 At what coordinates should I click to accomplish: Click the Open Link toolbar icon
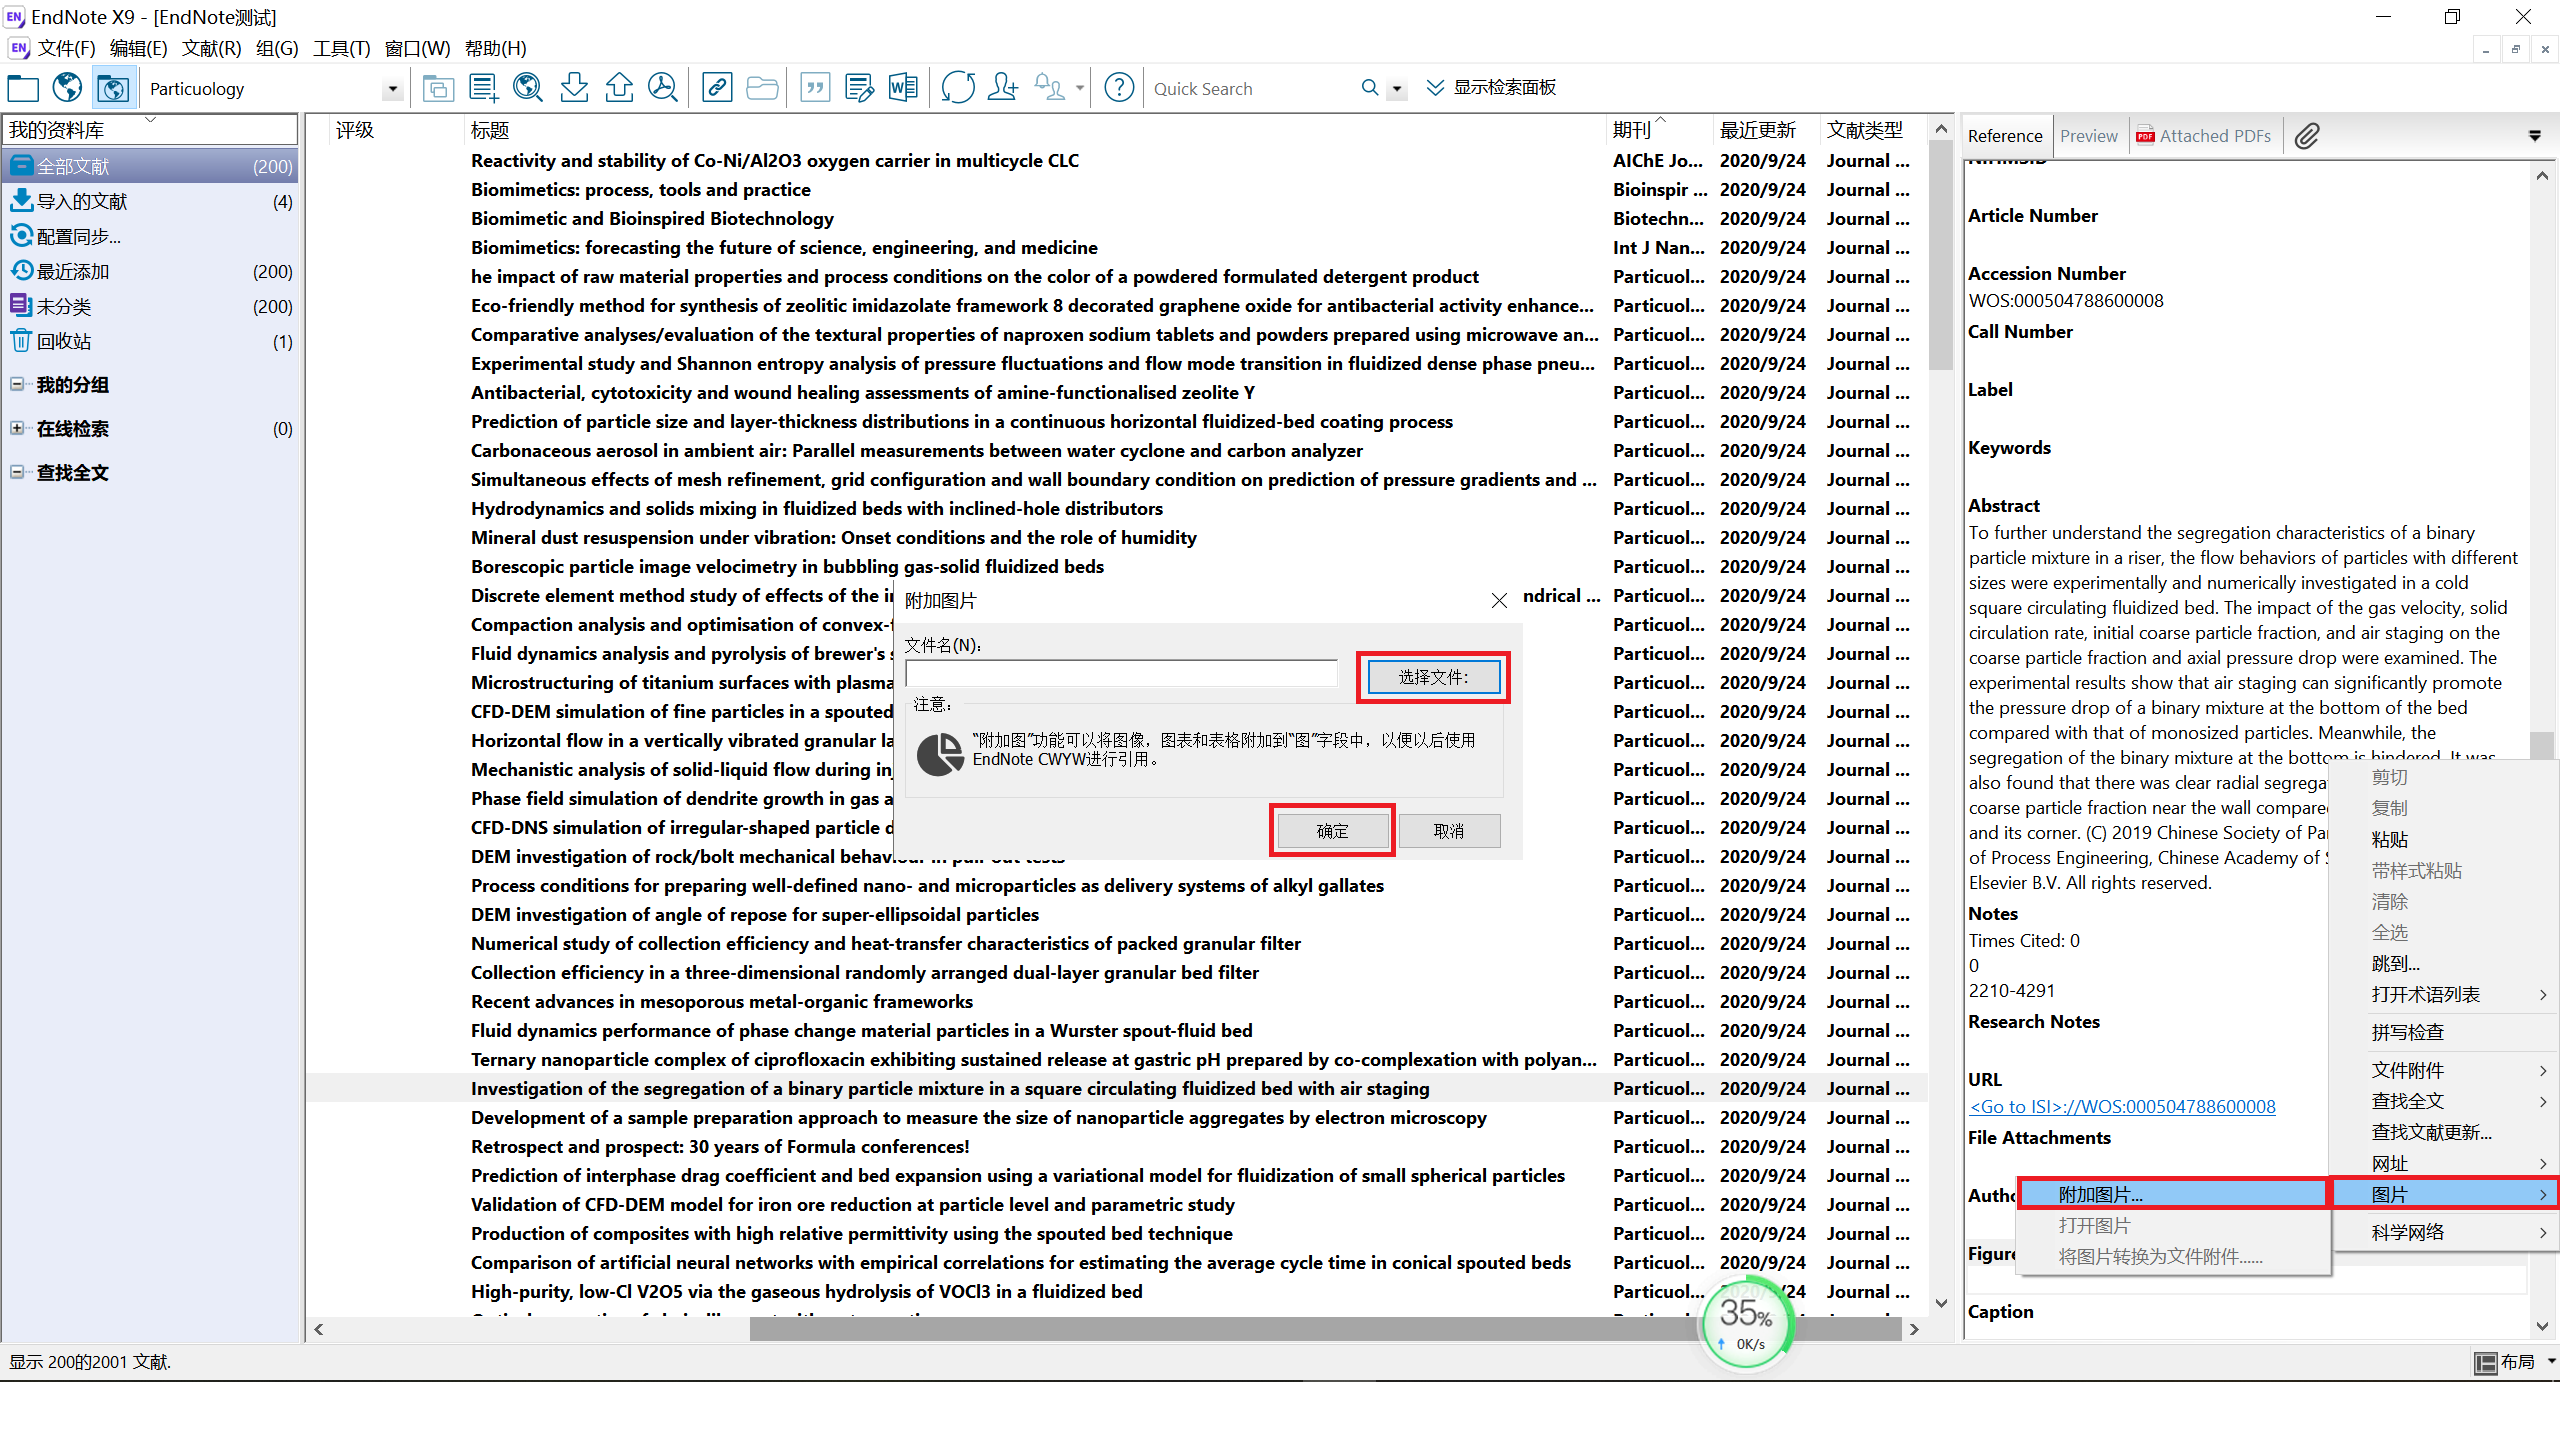click(x=717, y=88)
